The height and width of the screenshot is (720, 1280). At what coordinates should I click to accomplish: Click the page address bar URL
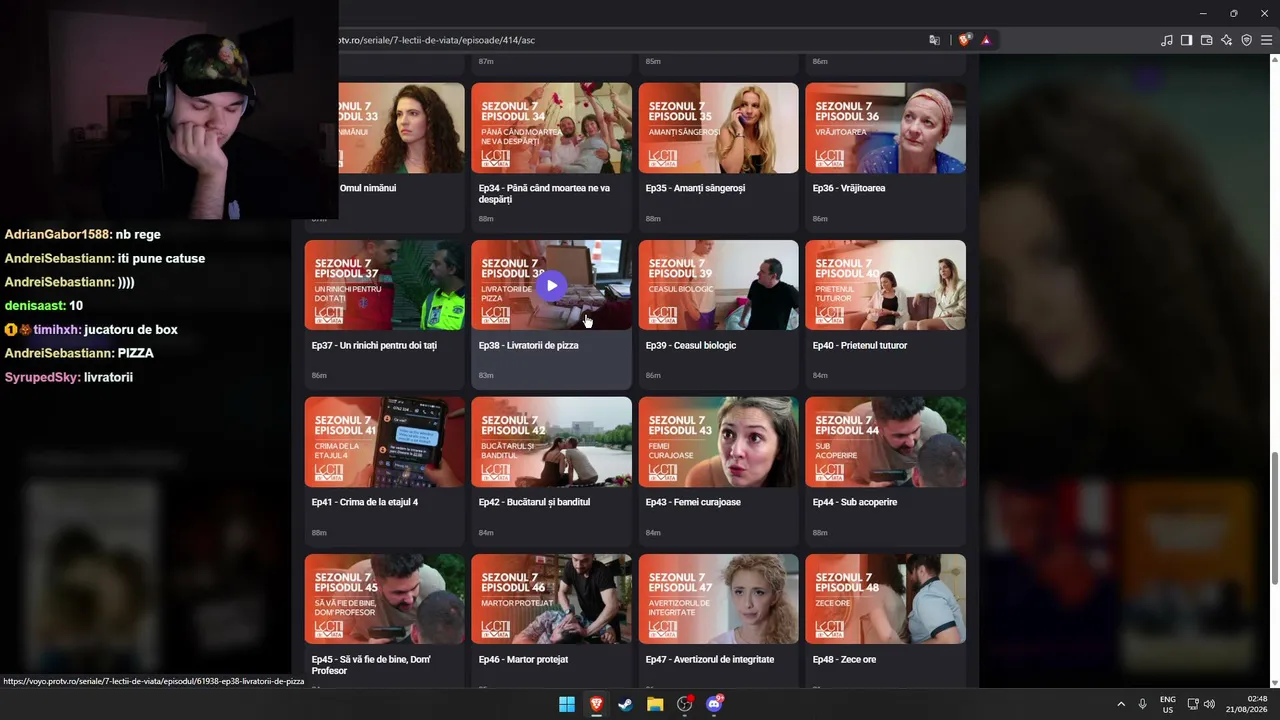coord(437,40)
